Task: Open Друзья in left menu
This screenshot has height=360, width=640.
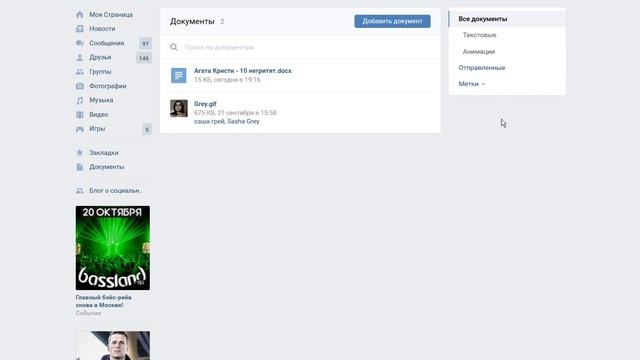Action: click(100, 58)
